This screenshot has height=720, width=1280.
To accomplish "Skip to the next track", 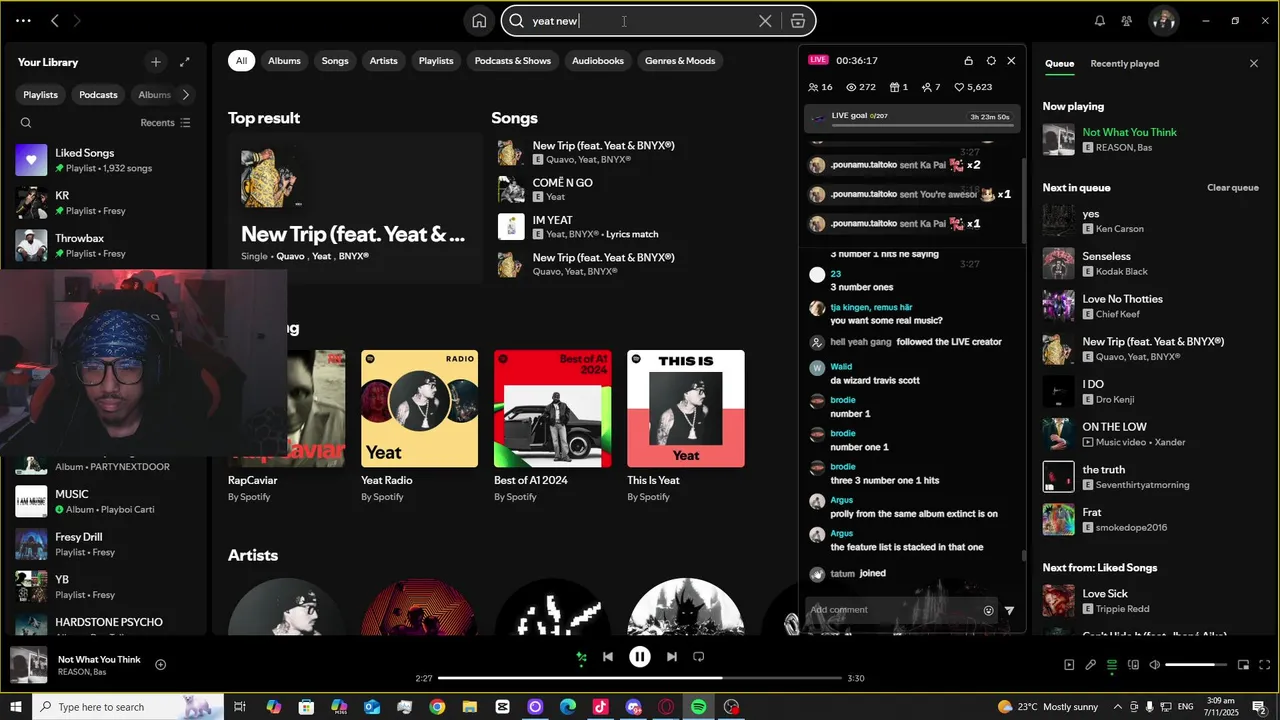I will click(x=672, y=657).
